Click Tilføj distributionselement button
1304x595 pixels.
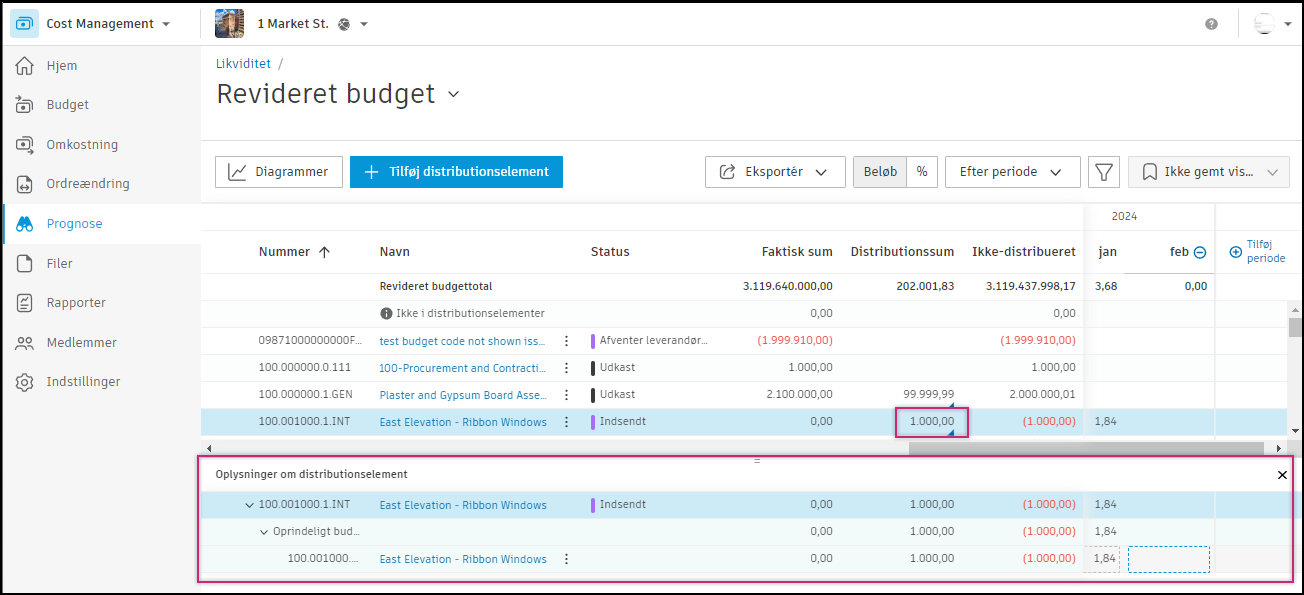point(456,172)
